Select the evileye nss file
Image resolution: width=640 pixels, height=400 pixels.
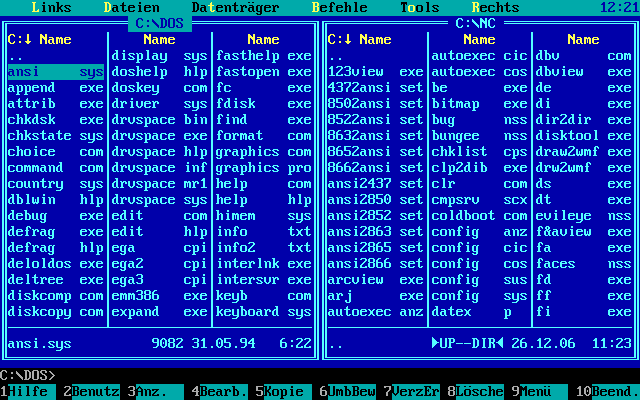tap(584, 216)
